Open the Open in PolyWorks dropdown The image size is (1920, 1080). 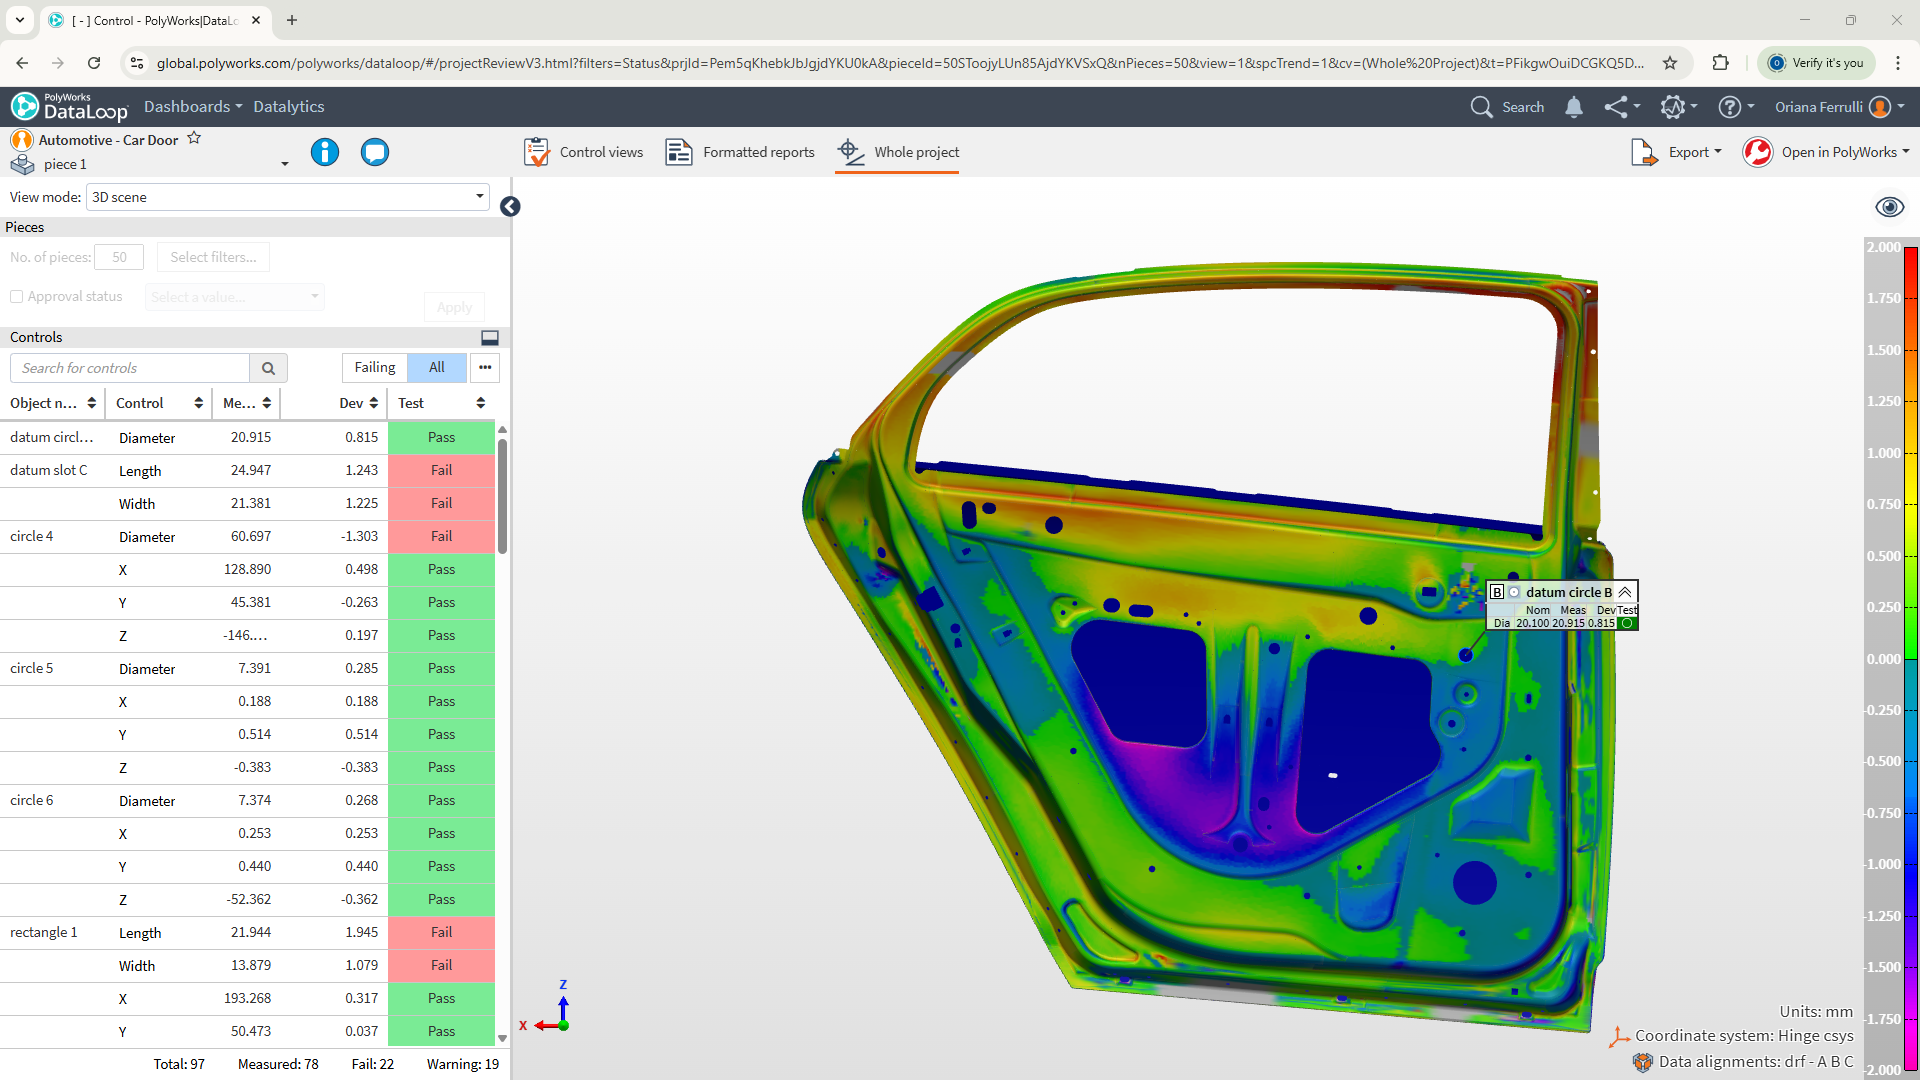tap(1845, 152)
